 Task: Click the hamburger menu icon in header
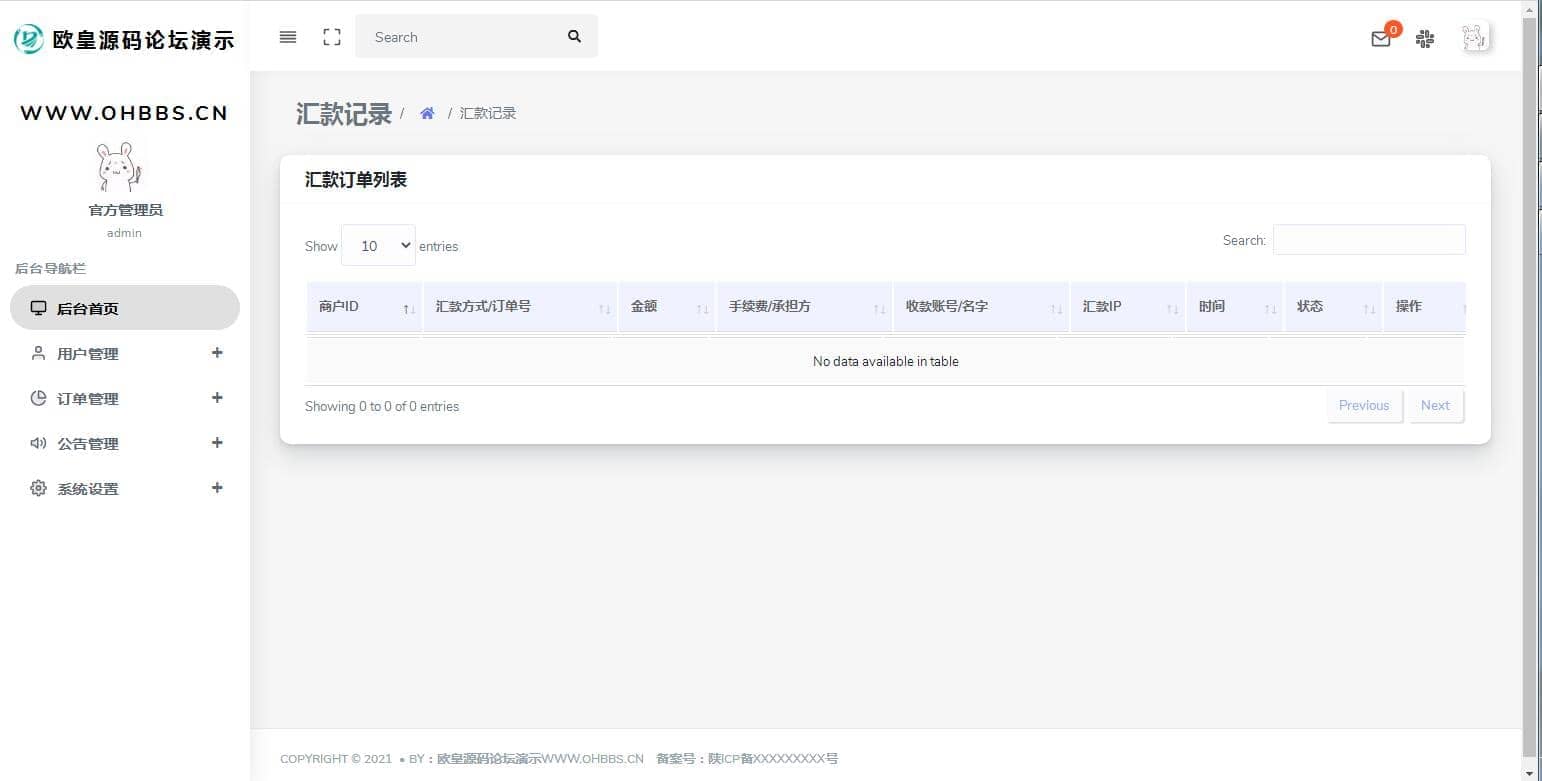(288, 37)
